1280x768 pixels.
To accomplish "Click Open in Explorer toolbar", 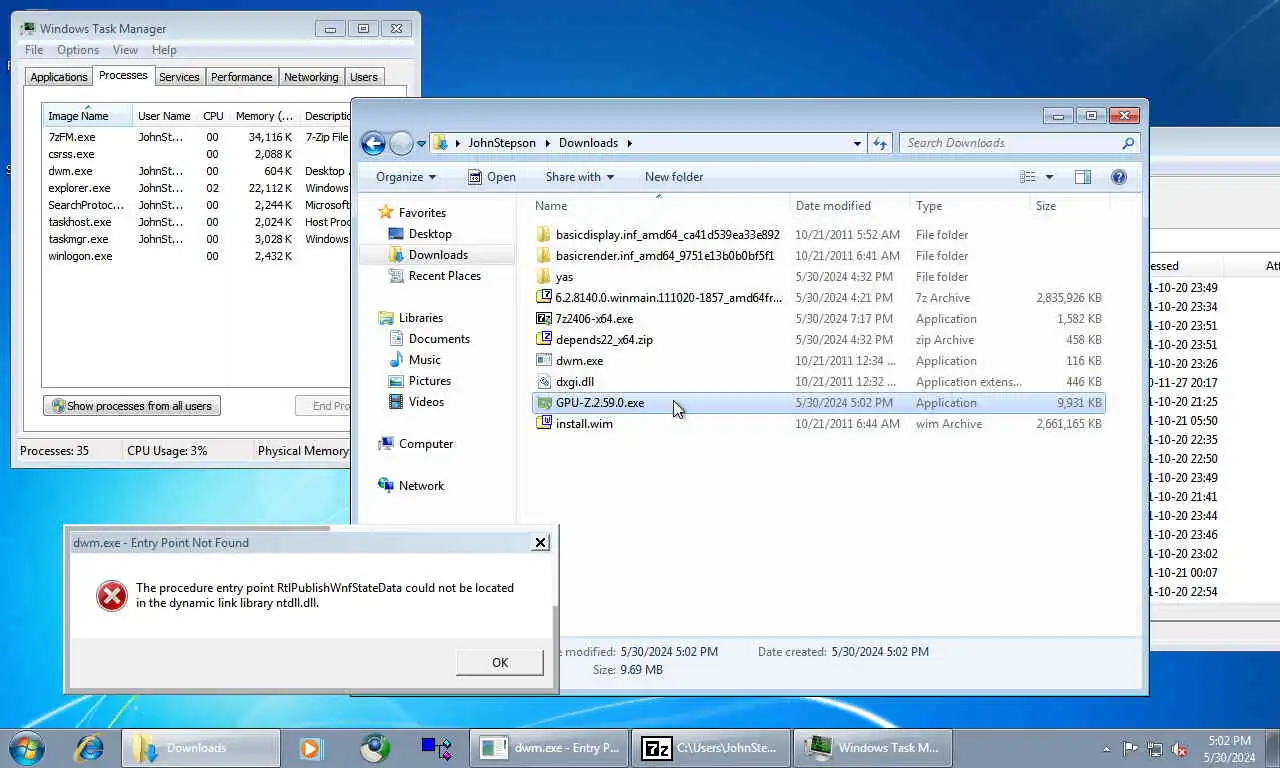I will click(492, 177).
